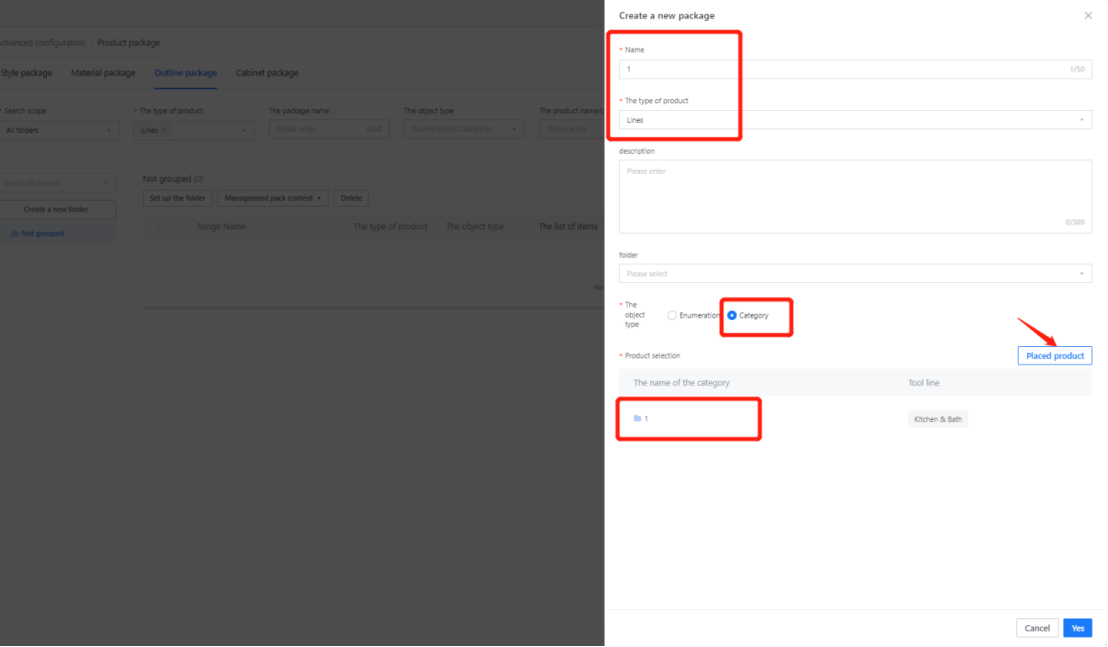Click Create a new folder button
The height and width of the screenshot is (647, 1108).
click(x=57, y=210)
